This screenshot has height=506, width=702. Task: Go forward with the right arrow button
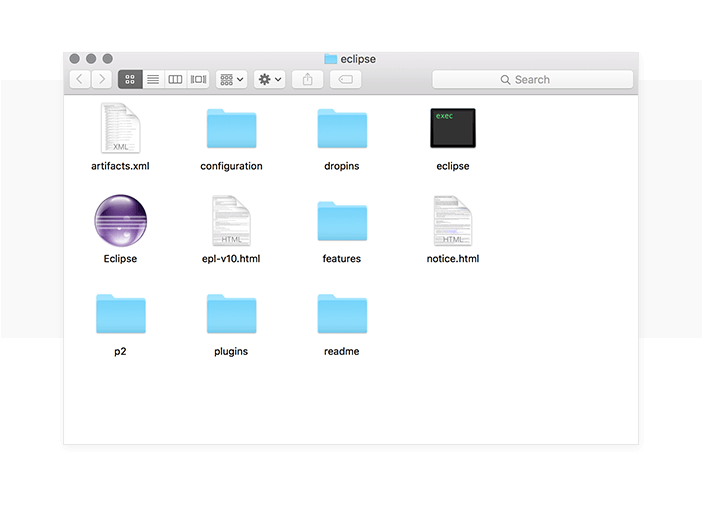point(102,79)
